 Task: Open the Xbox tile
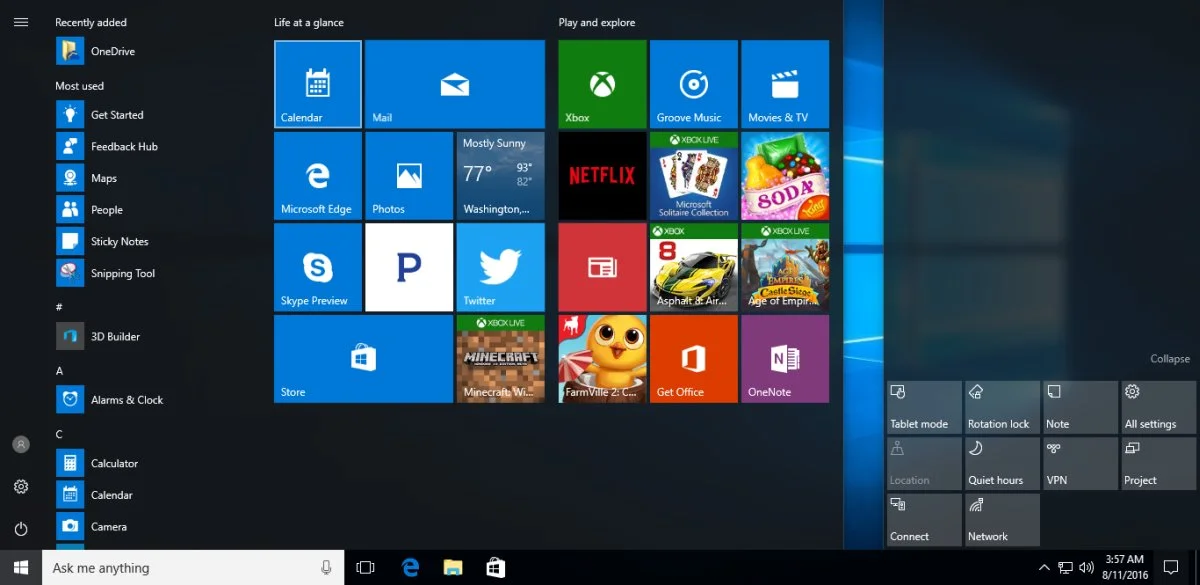point(602,84)
